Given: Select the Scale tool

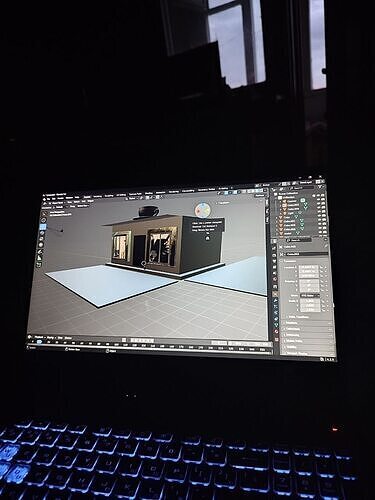Looking at the screenshot, I should coord(41,239).
